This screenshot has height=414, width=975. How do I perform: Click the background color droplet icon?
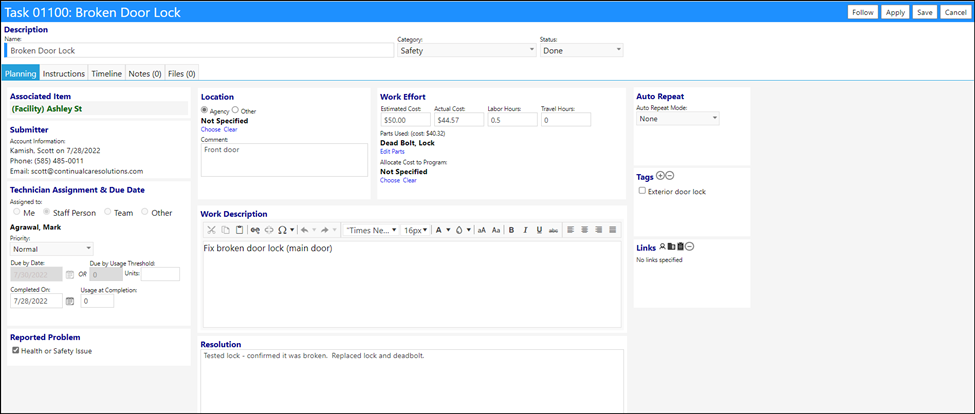click(458, 230)
